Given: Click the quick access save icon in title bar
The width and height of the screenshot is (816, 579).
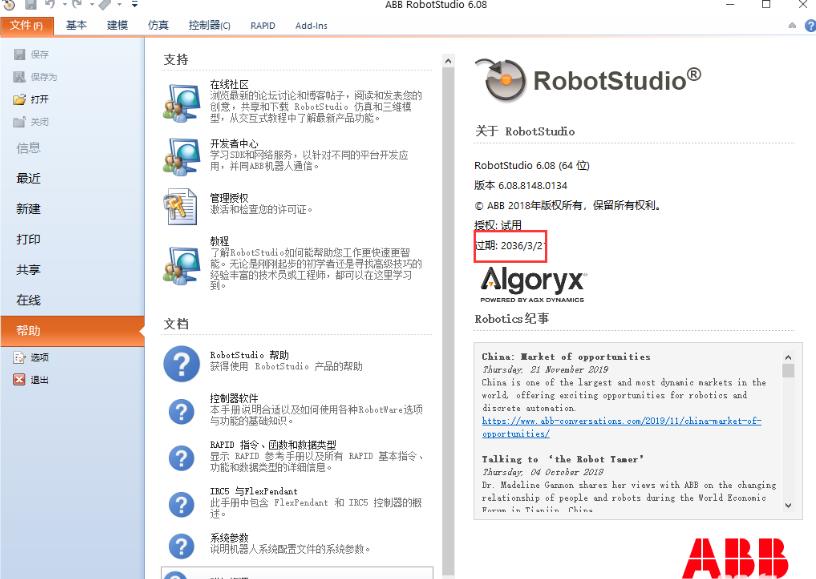Looking at the screenshot, I should [31, 4].
